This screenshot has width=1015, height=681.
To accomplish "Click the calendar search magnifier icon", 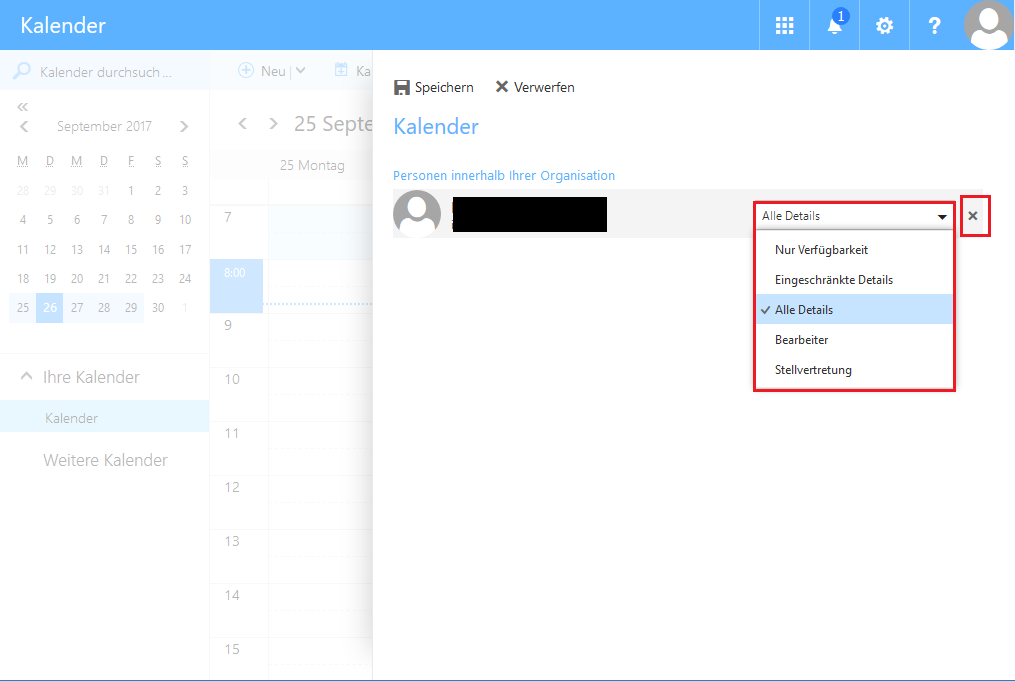I will pos(21,71).
